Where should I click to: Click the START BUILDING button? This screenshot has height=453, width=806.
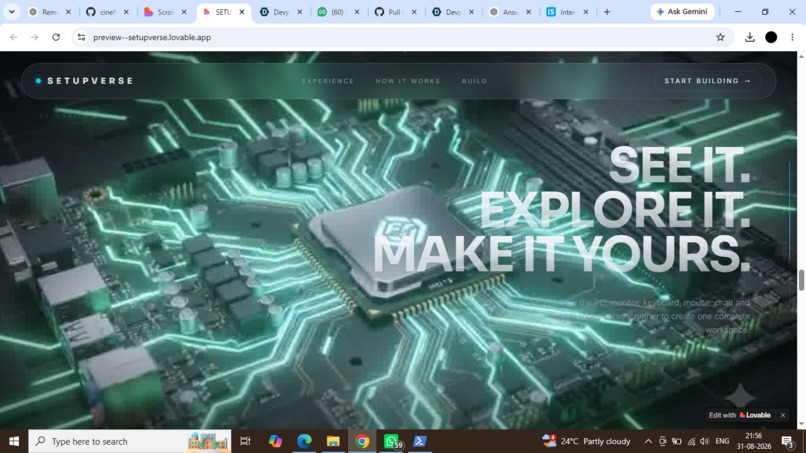point(707,81)
